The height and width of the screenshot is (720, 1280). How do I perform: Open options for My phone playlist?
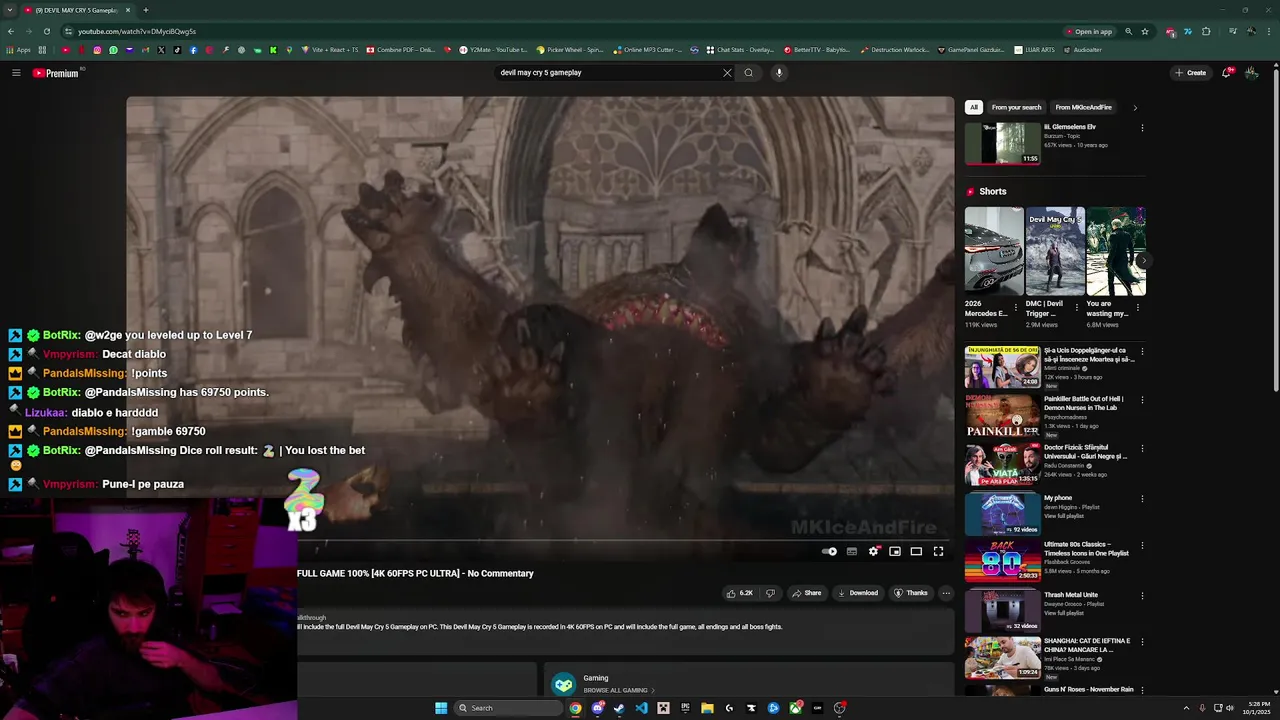point(1142,499)
